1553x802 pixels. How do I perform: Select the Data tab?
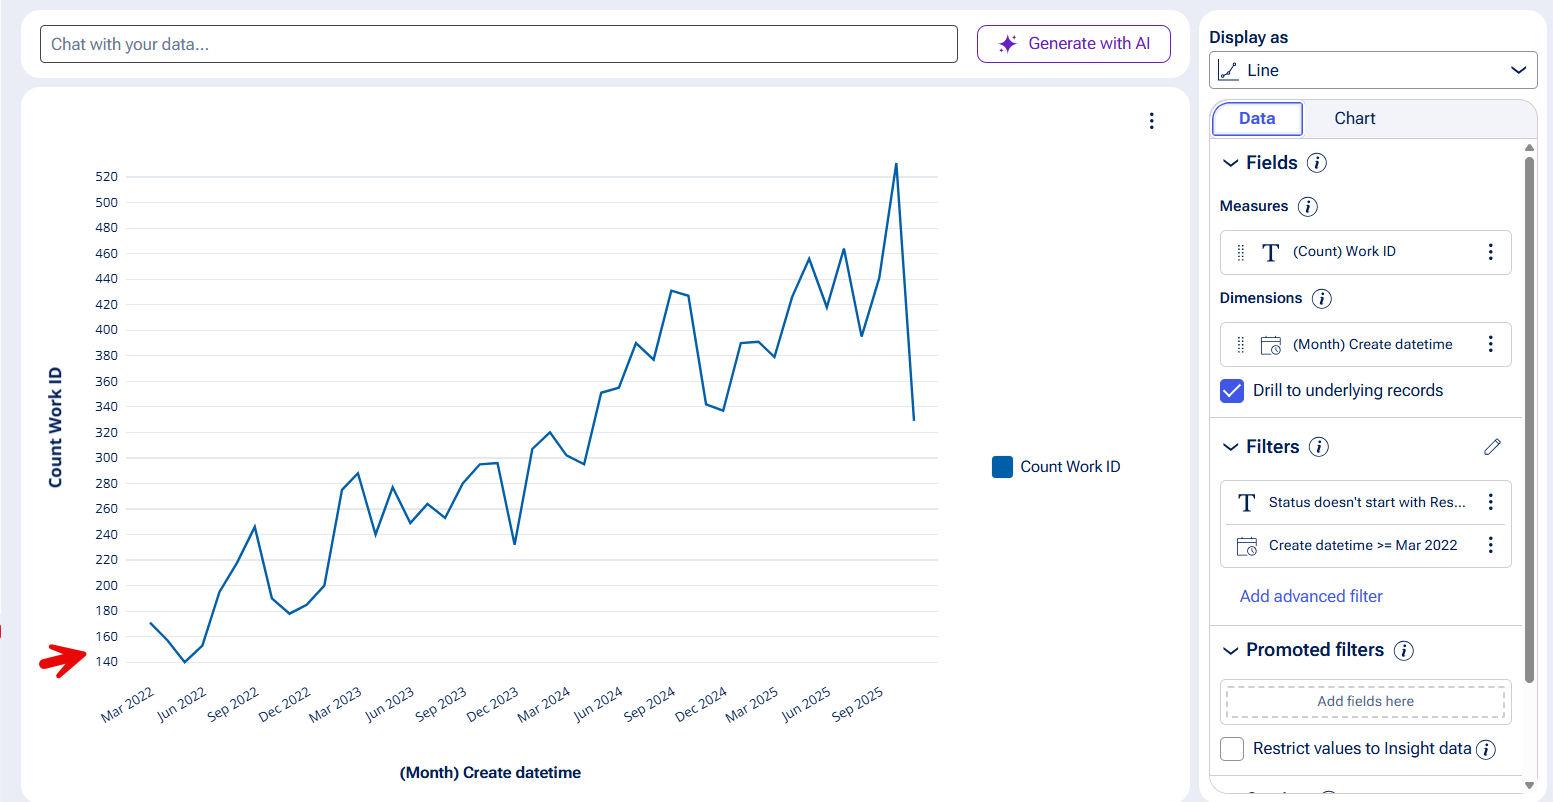point(1257,118)
